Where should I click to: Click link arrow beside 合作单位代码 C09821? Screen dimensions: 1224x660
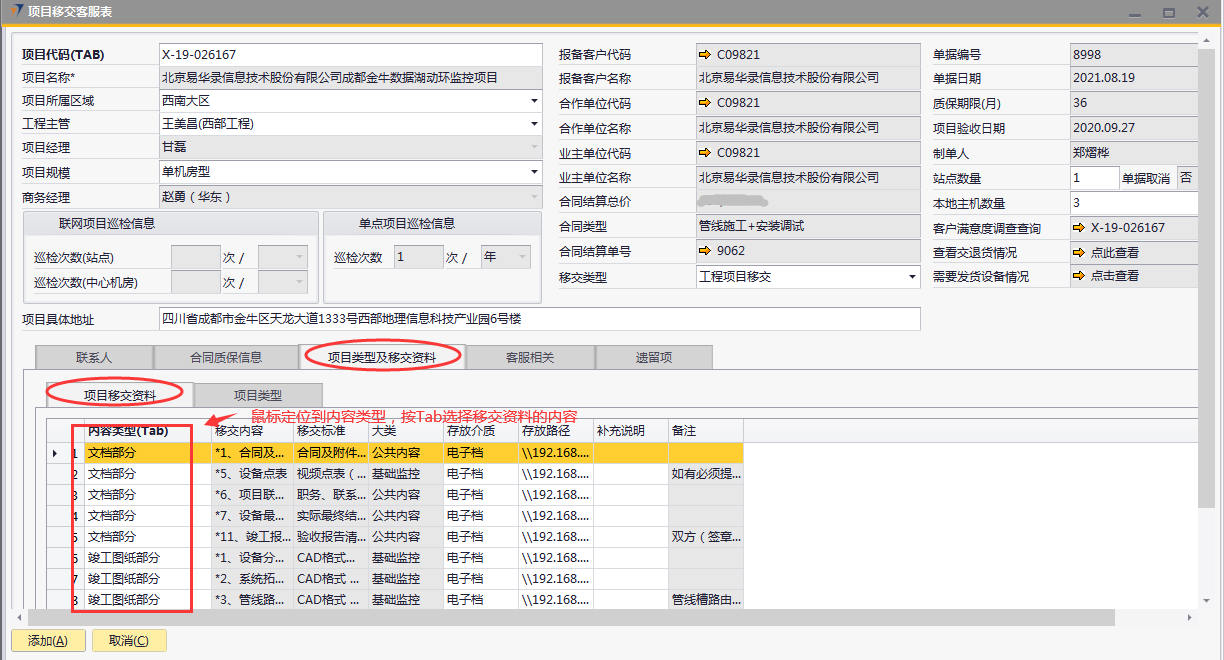[705, 103]
